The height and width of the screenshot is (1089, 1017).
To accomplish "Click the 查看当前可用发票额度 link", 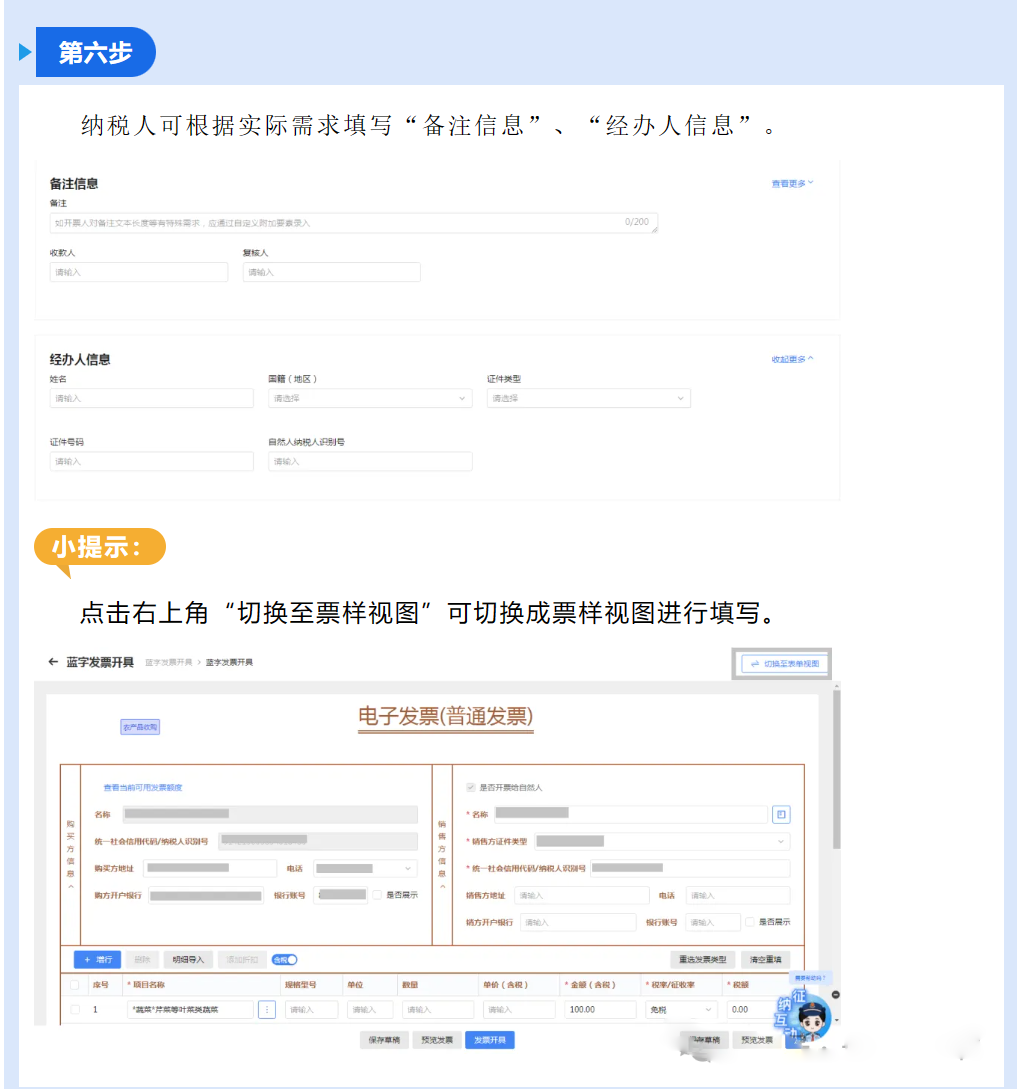I will click(143, 788).
